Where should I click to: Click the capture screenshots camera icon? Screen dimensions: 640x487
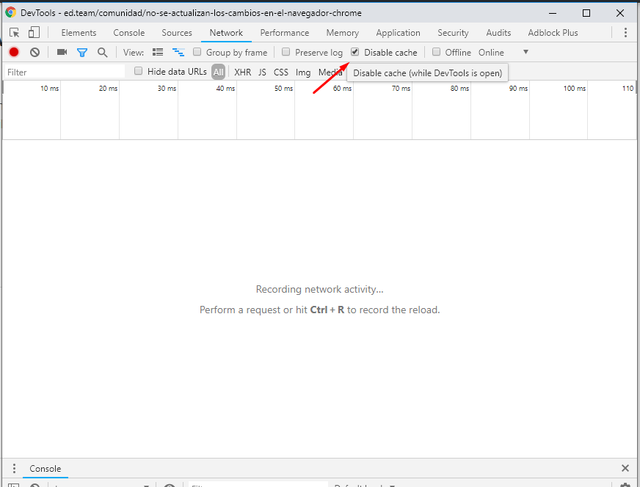62,52
